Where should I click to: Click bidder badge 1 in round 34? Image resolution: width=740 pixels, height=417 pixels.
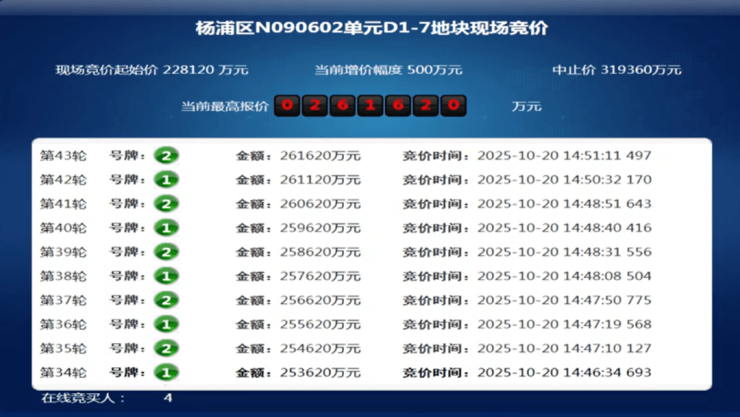coord(166,373)
